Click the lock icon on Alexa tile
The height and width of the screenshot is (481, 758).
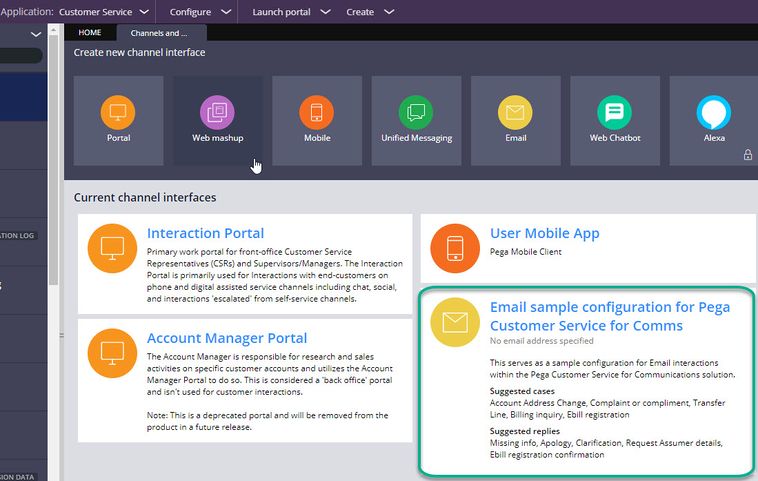(748, 155)
